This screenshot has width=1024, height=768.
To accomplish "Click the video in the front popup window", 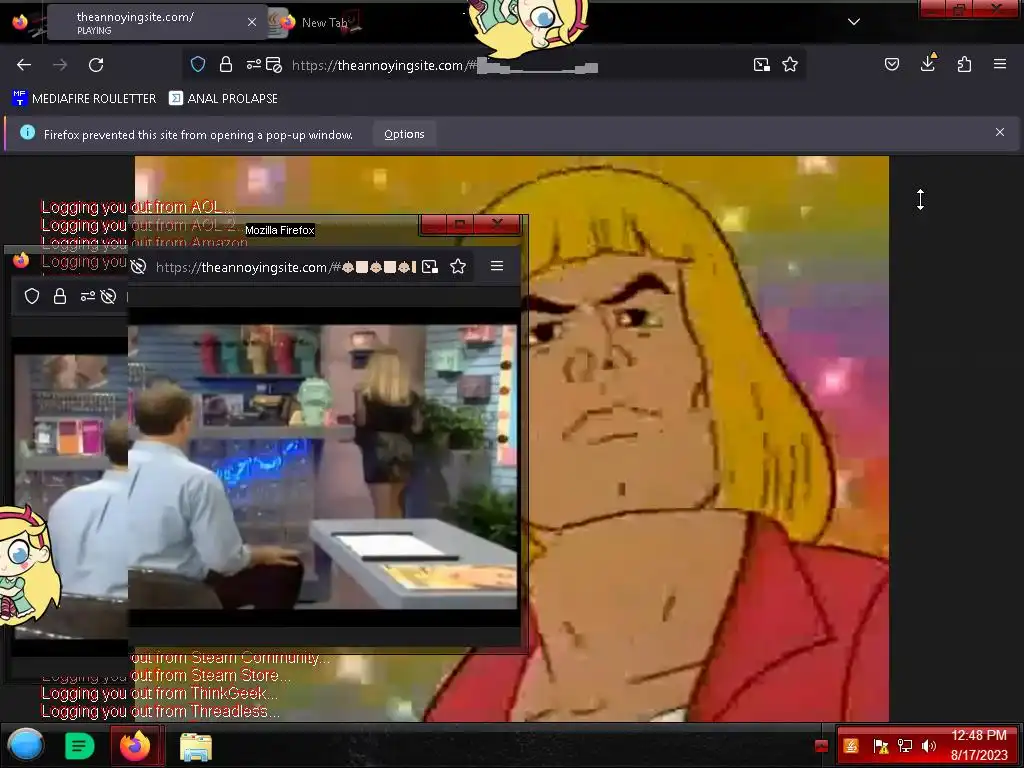I will (x=323, y=467).
